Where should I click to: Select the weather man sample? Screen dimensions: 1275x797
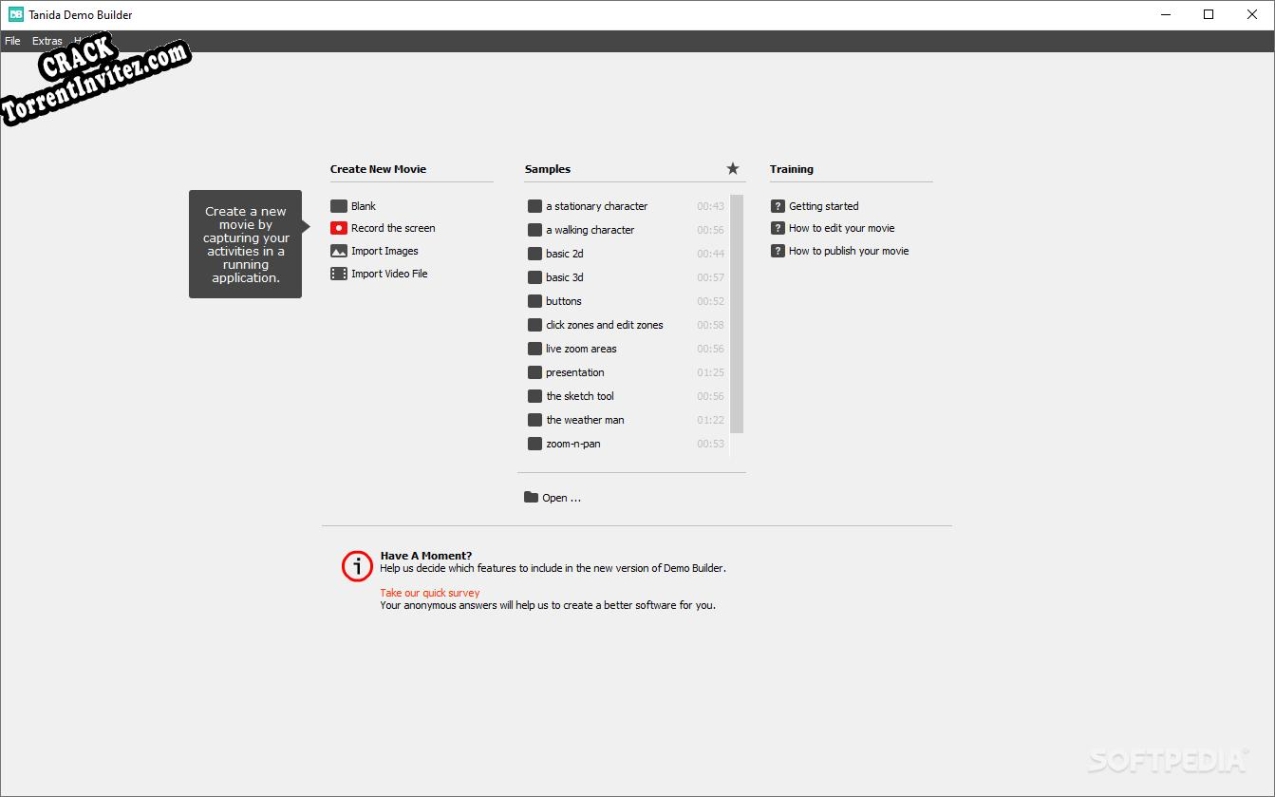(x=584, y=419)
